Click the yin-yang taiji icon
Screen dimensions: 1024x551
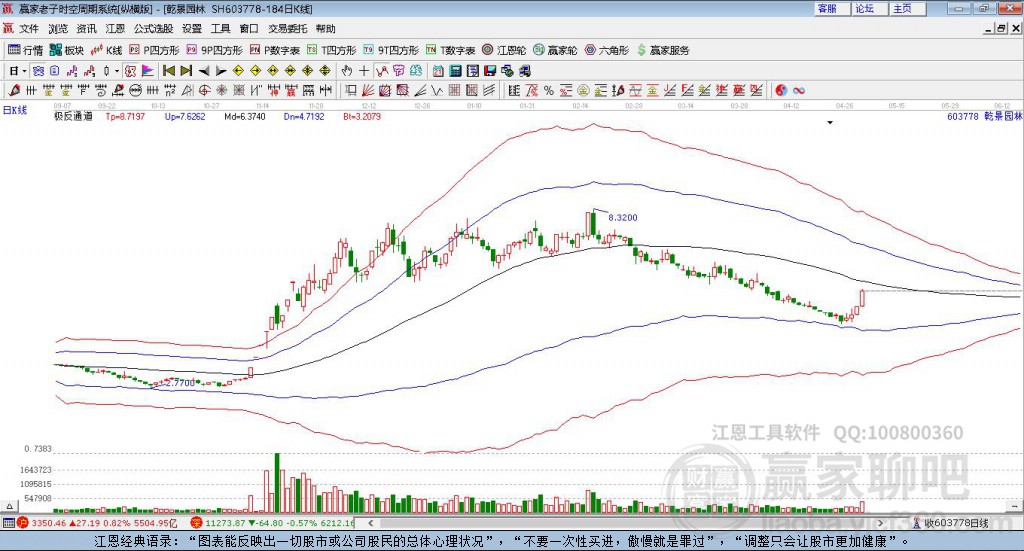click(781, 91)
